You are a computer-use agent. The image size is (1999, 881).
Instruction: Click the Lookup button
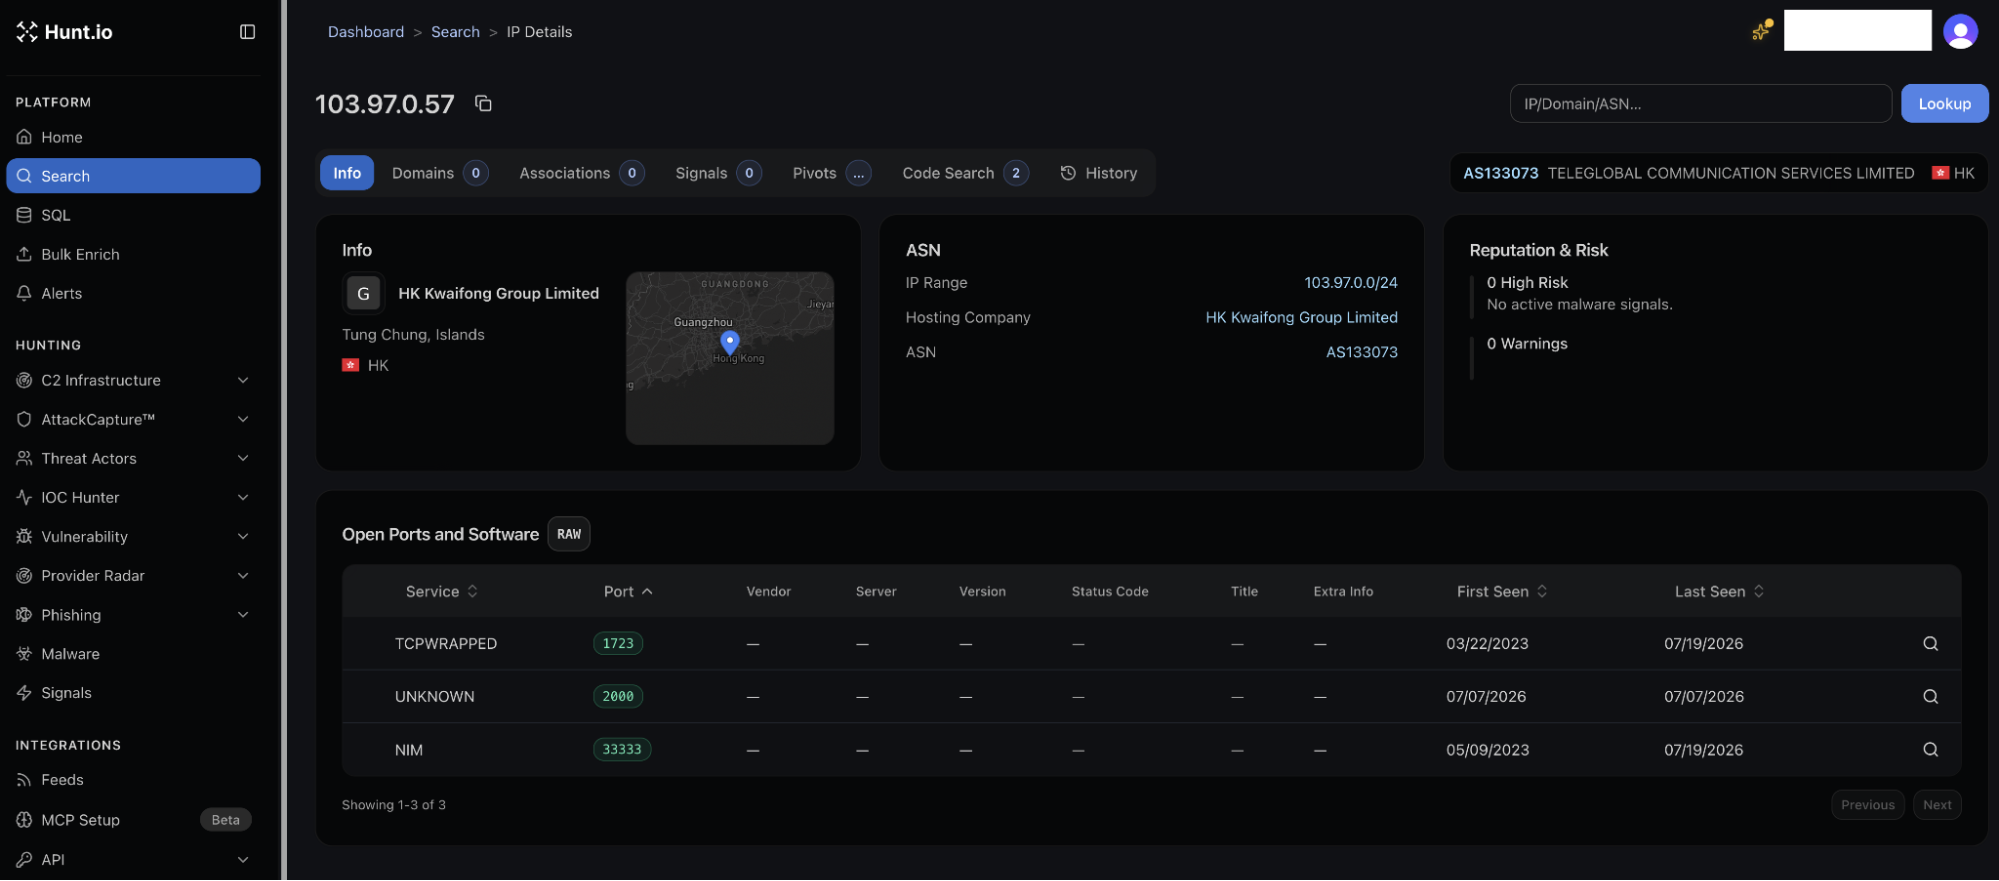pos(1944,104)
